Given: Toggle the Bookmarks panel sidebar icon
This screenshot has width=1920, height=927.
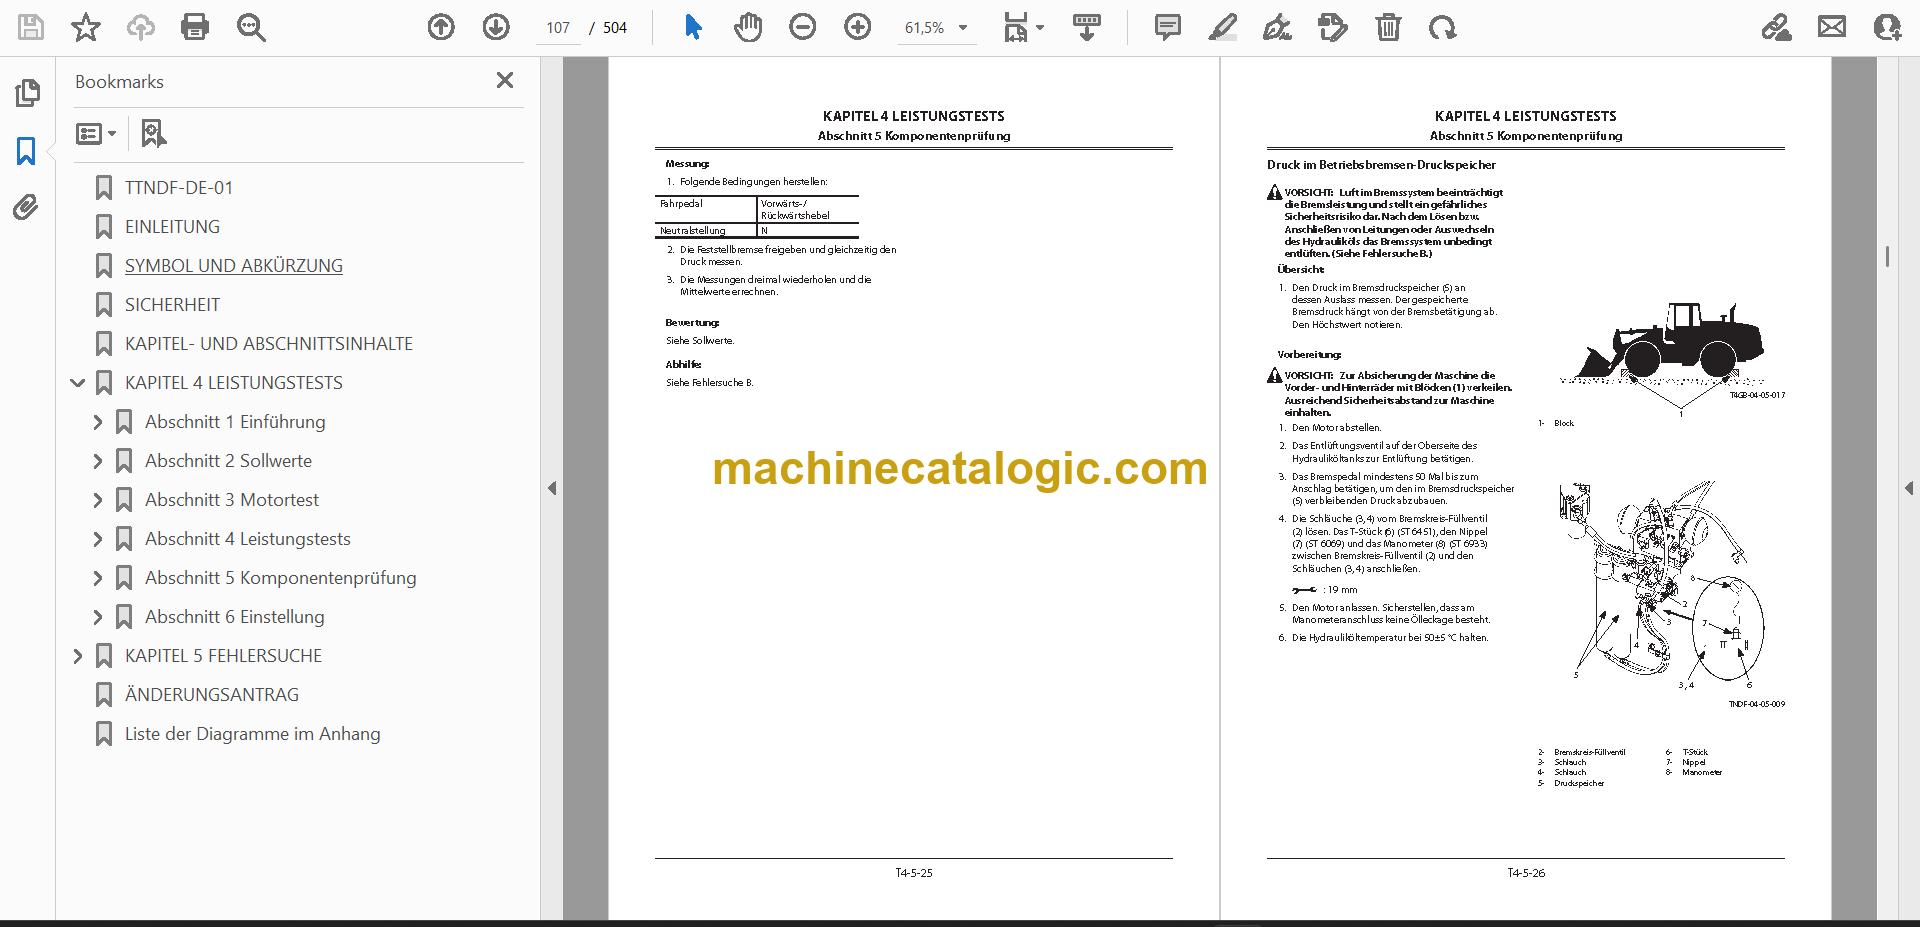Looking at the screenshot, I should (27, 152).
